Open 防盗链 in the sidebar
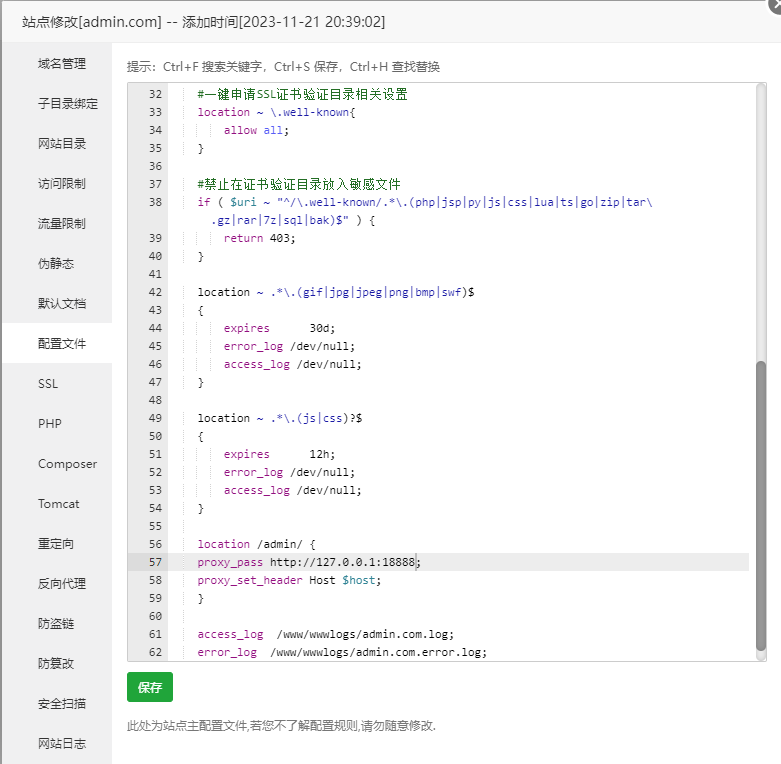 [56, 624]
